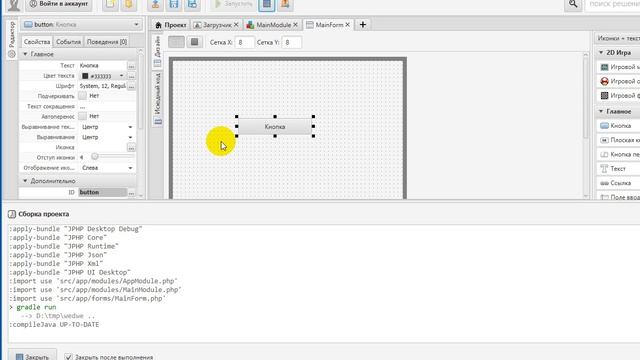Select Плоская кнопка component in the palette

(618, 140)
